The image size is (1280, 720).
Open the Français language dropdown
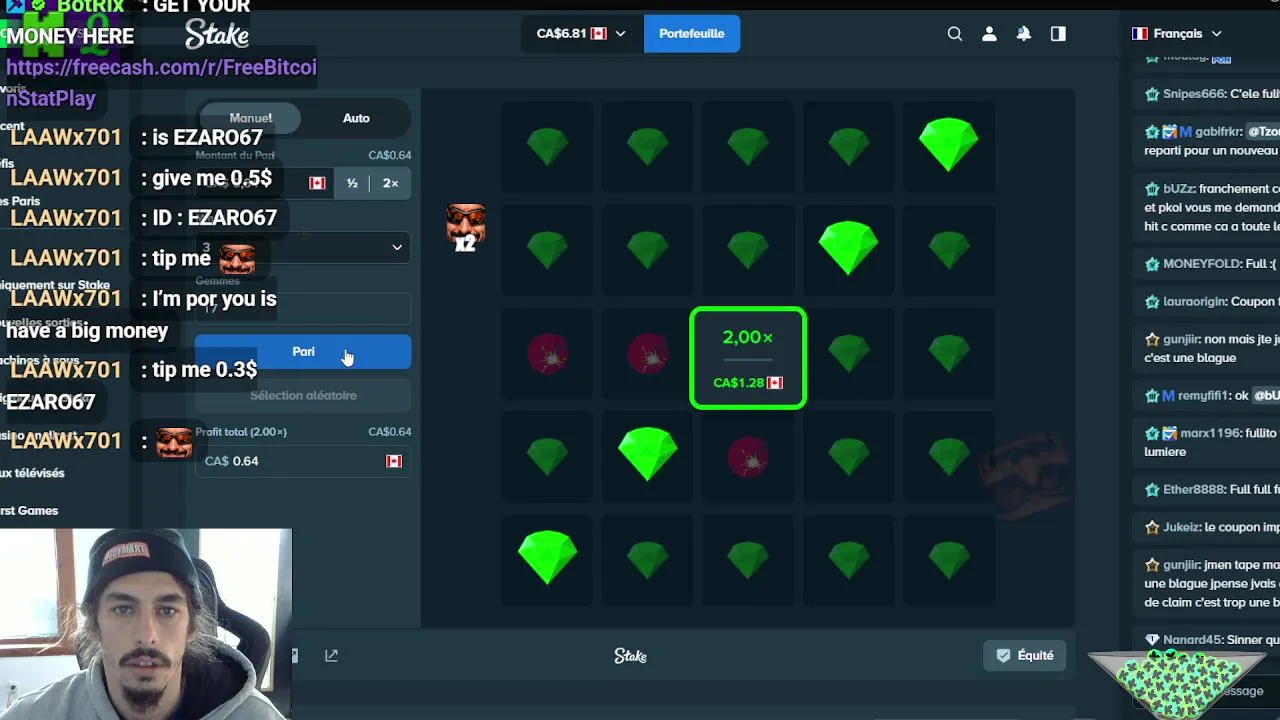pos(1177,34)
